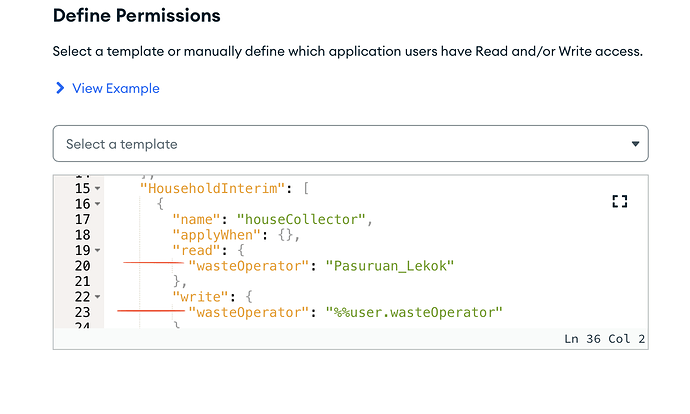Click line number 20 in the gutter

[82, 266]
